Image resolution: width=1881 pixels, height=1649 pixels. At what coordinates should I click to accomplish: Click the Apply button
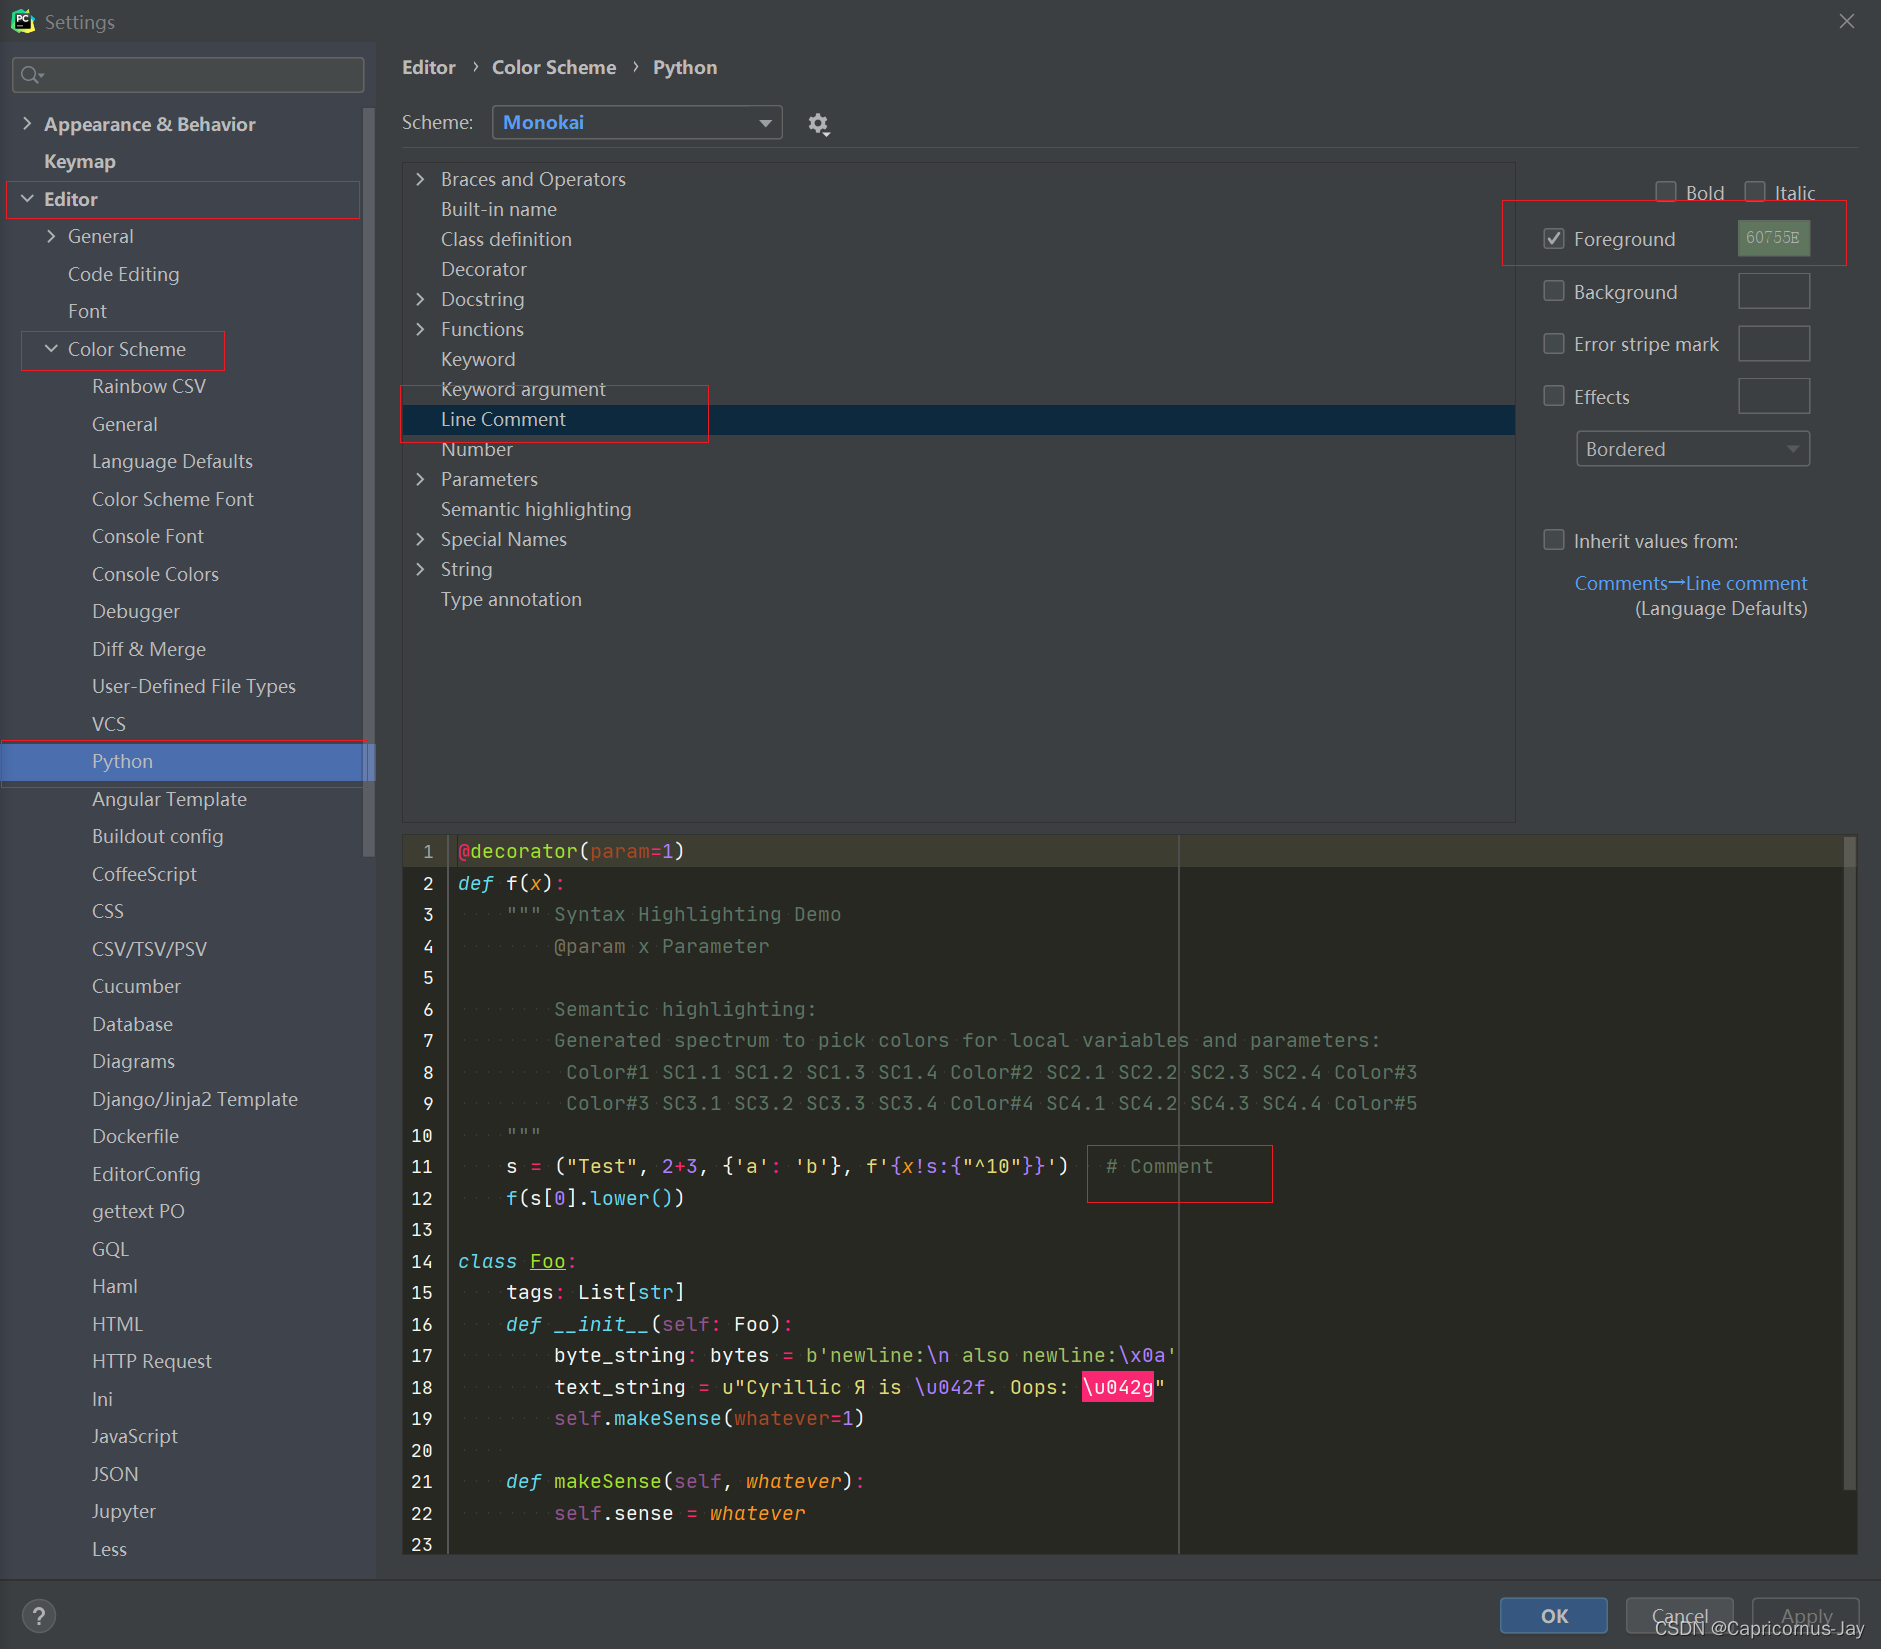pyautogui.click(x=1806, y=1615)
